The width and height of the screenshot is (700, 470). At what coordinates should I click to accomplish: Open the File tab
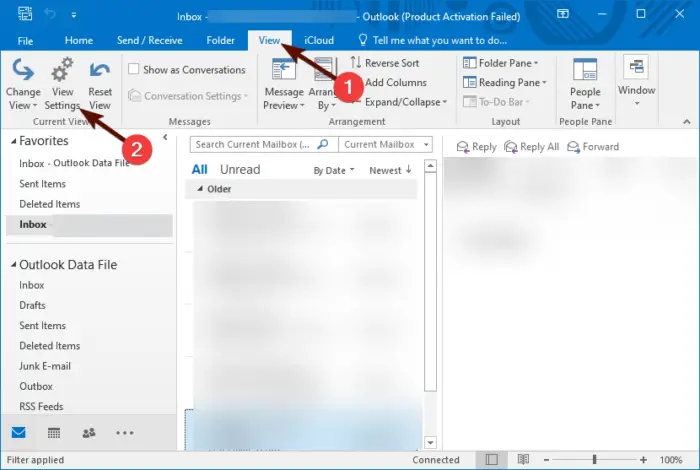[25, 41]
